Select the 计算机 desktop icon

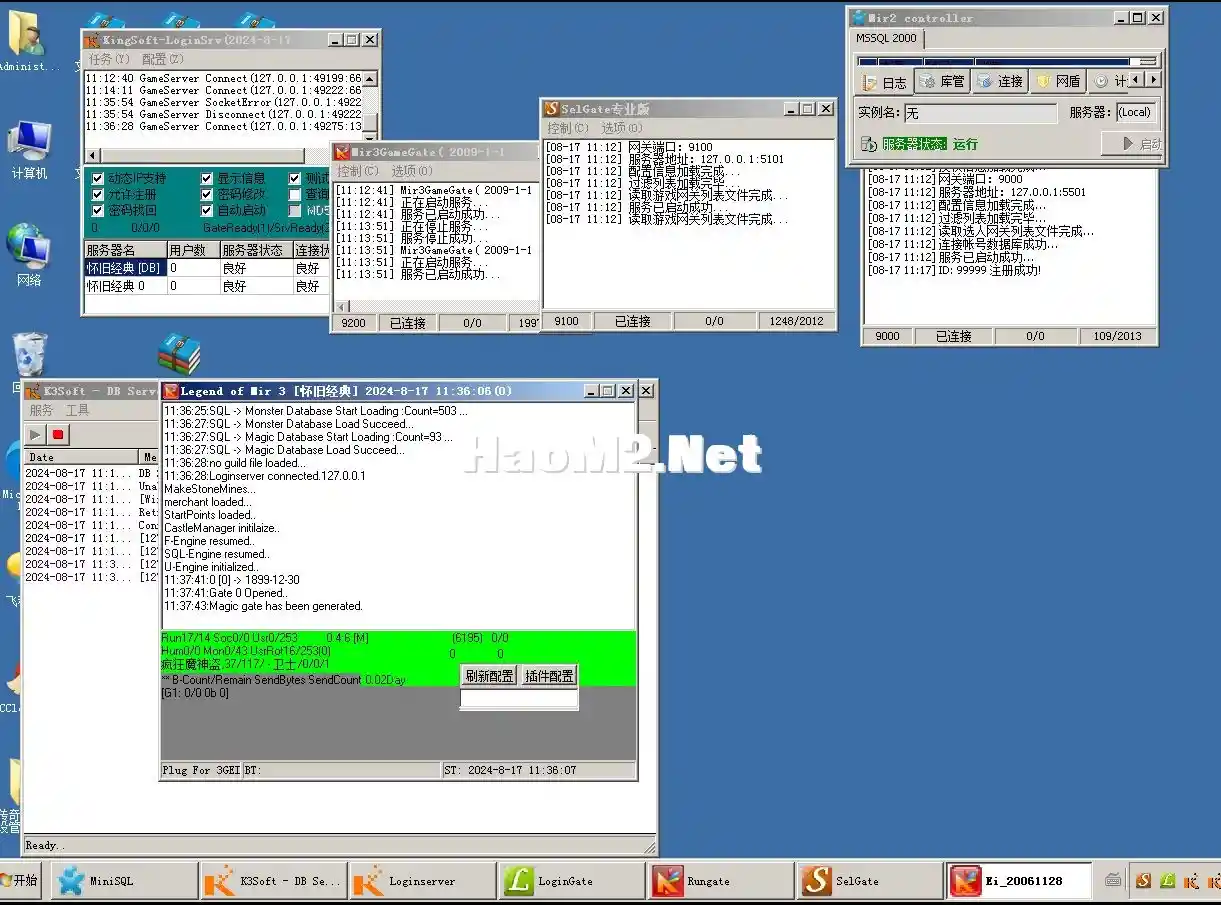(29, 150)
